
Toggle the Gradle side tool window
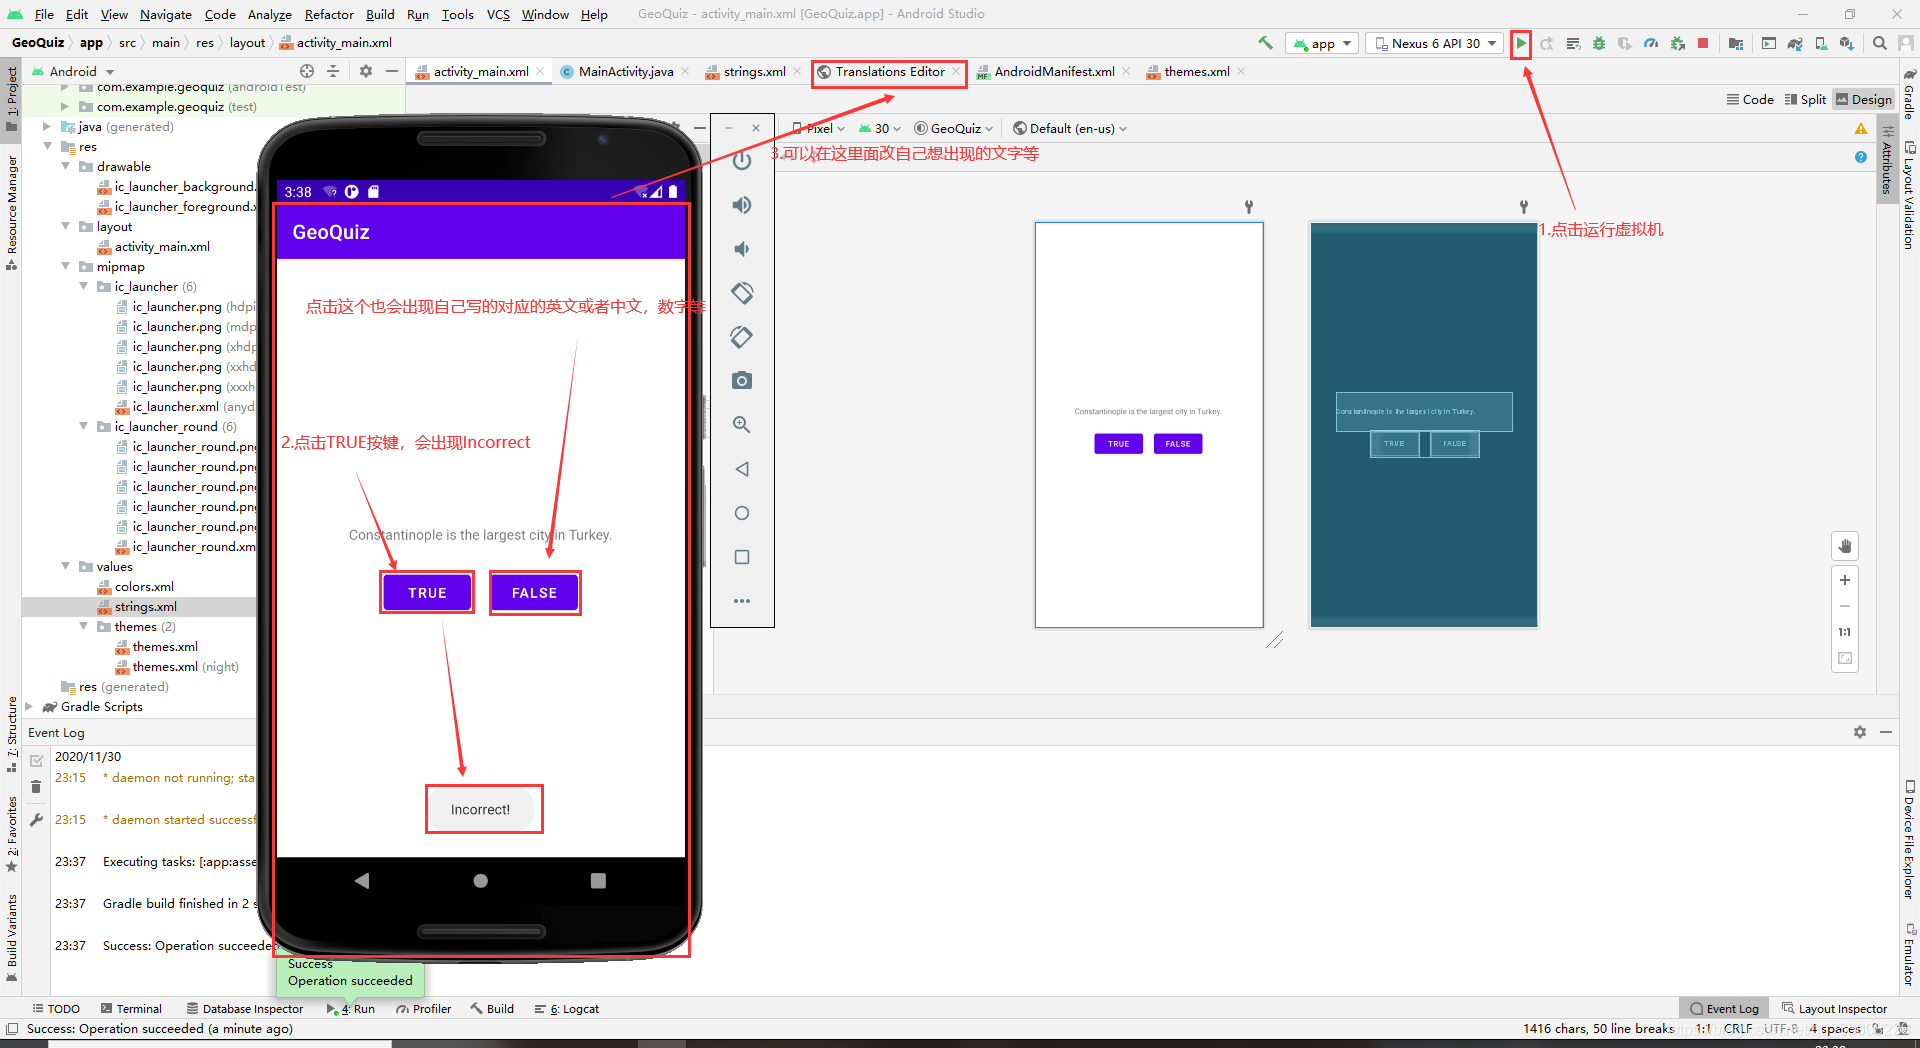click(1909, 94)
